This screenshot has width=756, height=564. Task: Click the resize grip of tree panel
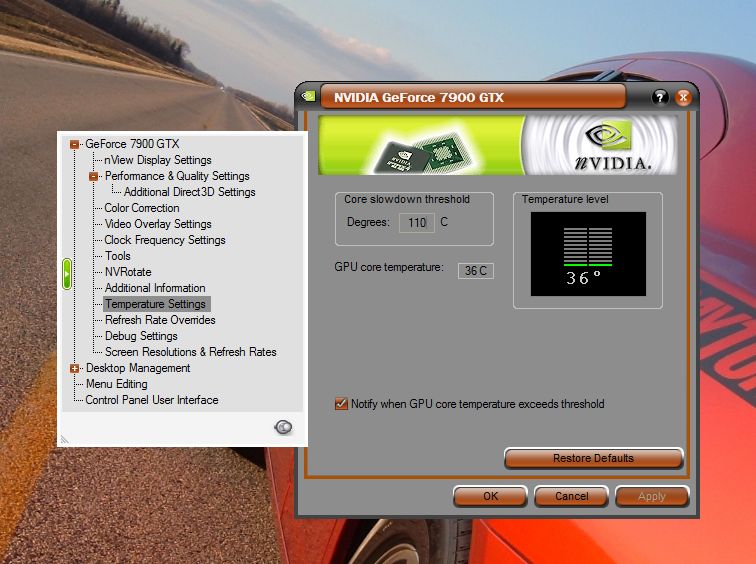coord(64,439)
